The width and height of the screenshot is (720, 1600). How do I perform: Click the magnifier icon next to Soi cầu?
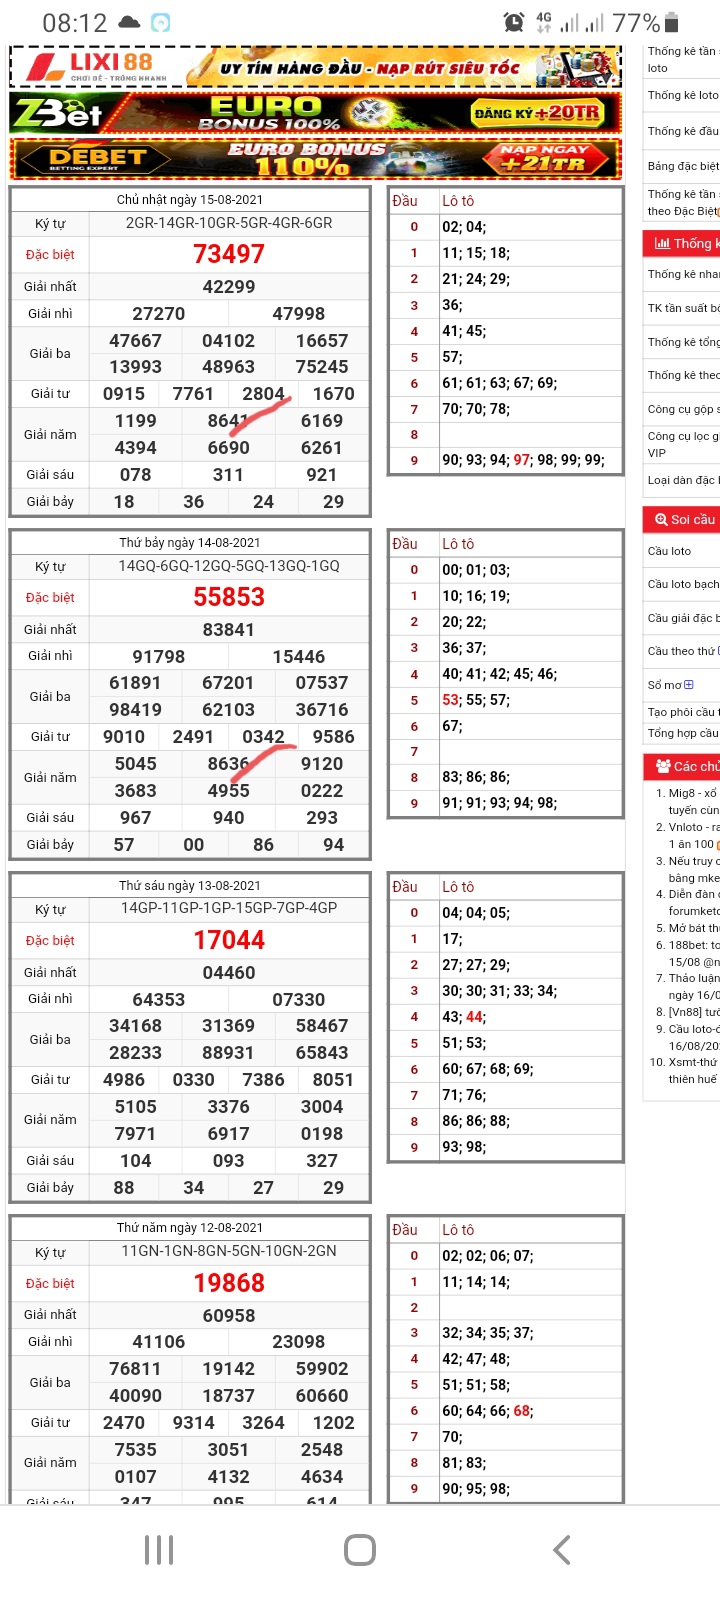(661, 519)
